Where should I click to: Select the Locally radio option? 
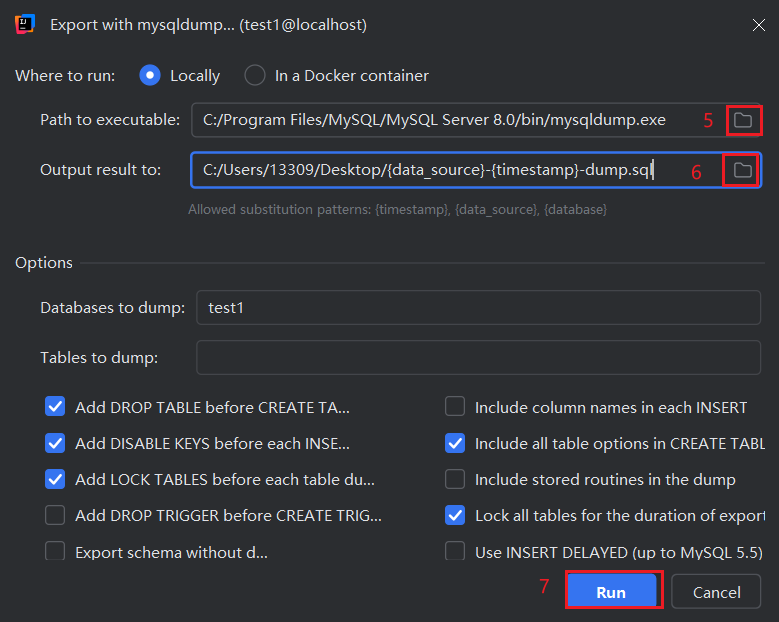[150, 76]
